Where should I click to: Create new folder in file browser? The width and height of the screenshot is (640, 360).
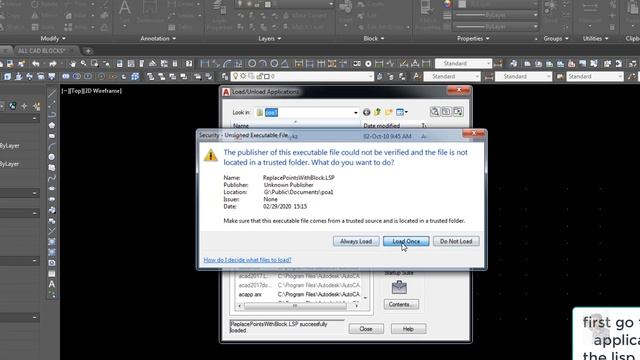tap(389, 112)
